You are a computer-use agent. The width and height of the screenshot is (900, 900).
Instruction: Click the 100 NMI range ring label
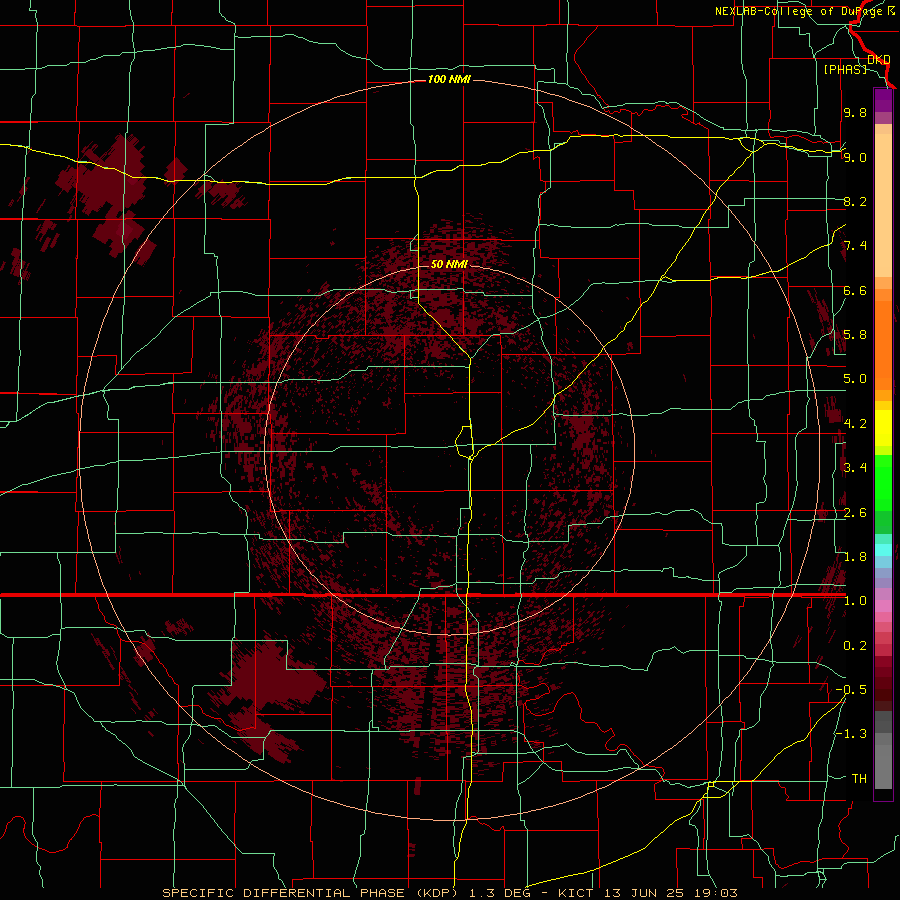point(449,79)
